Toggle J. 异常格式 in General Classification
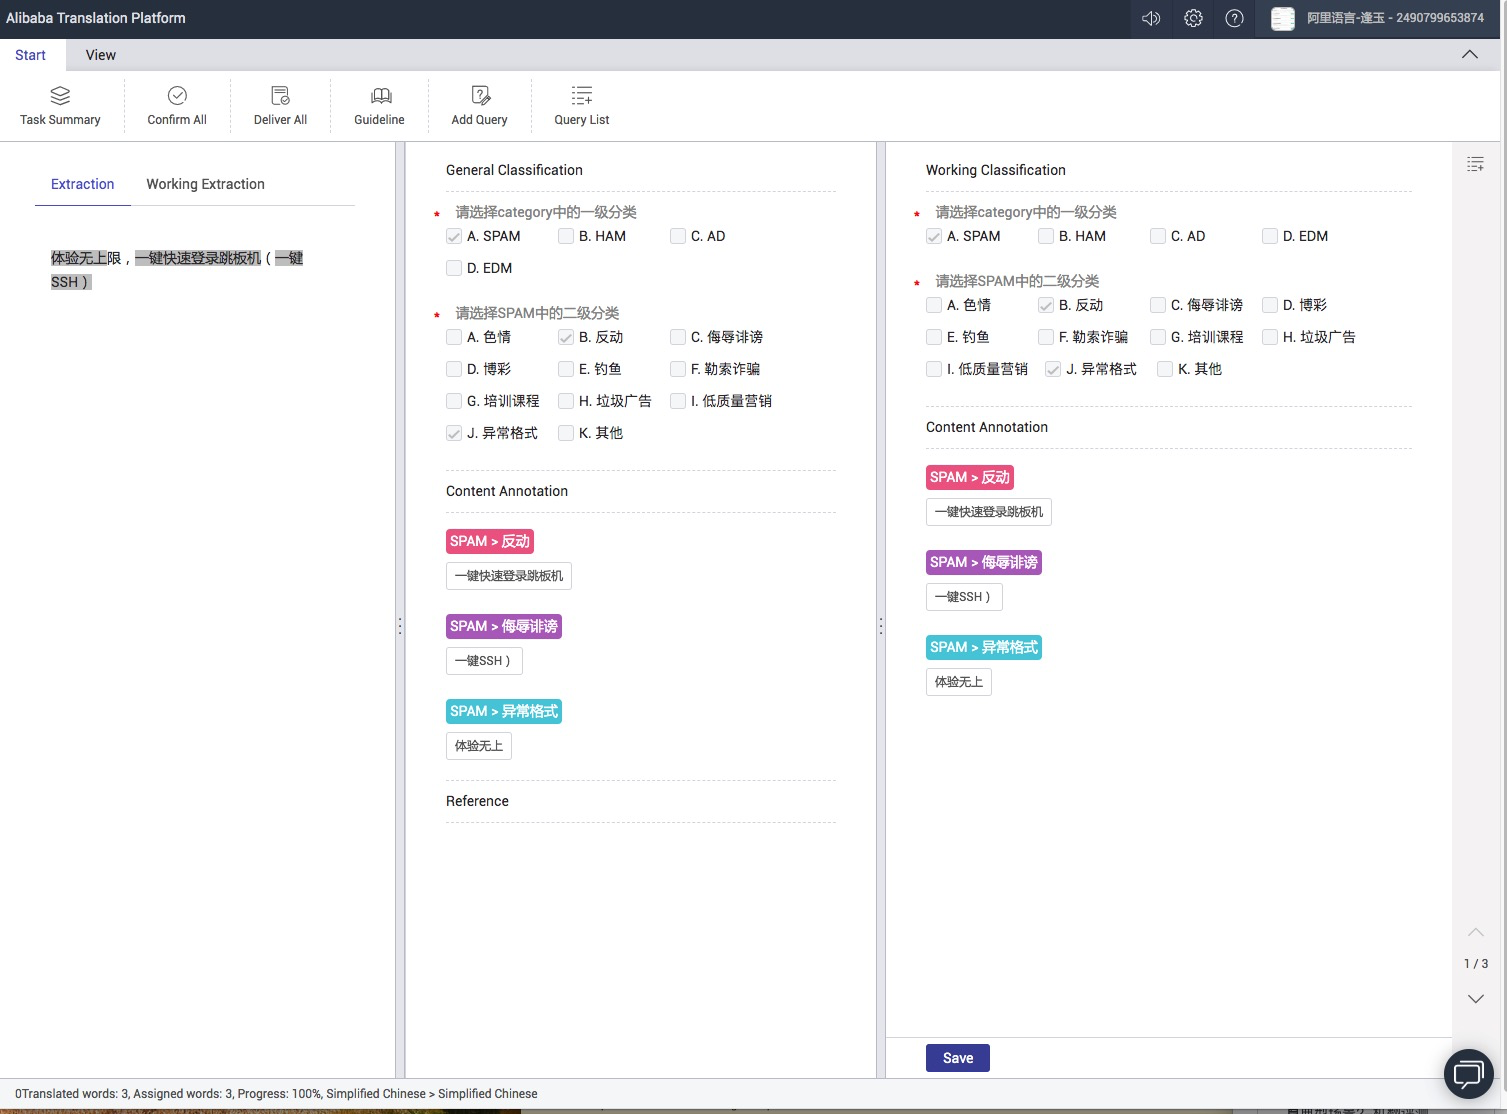The image size is (1507, 1114). tap(454, 433)
